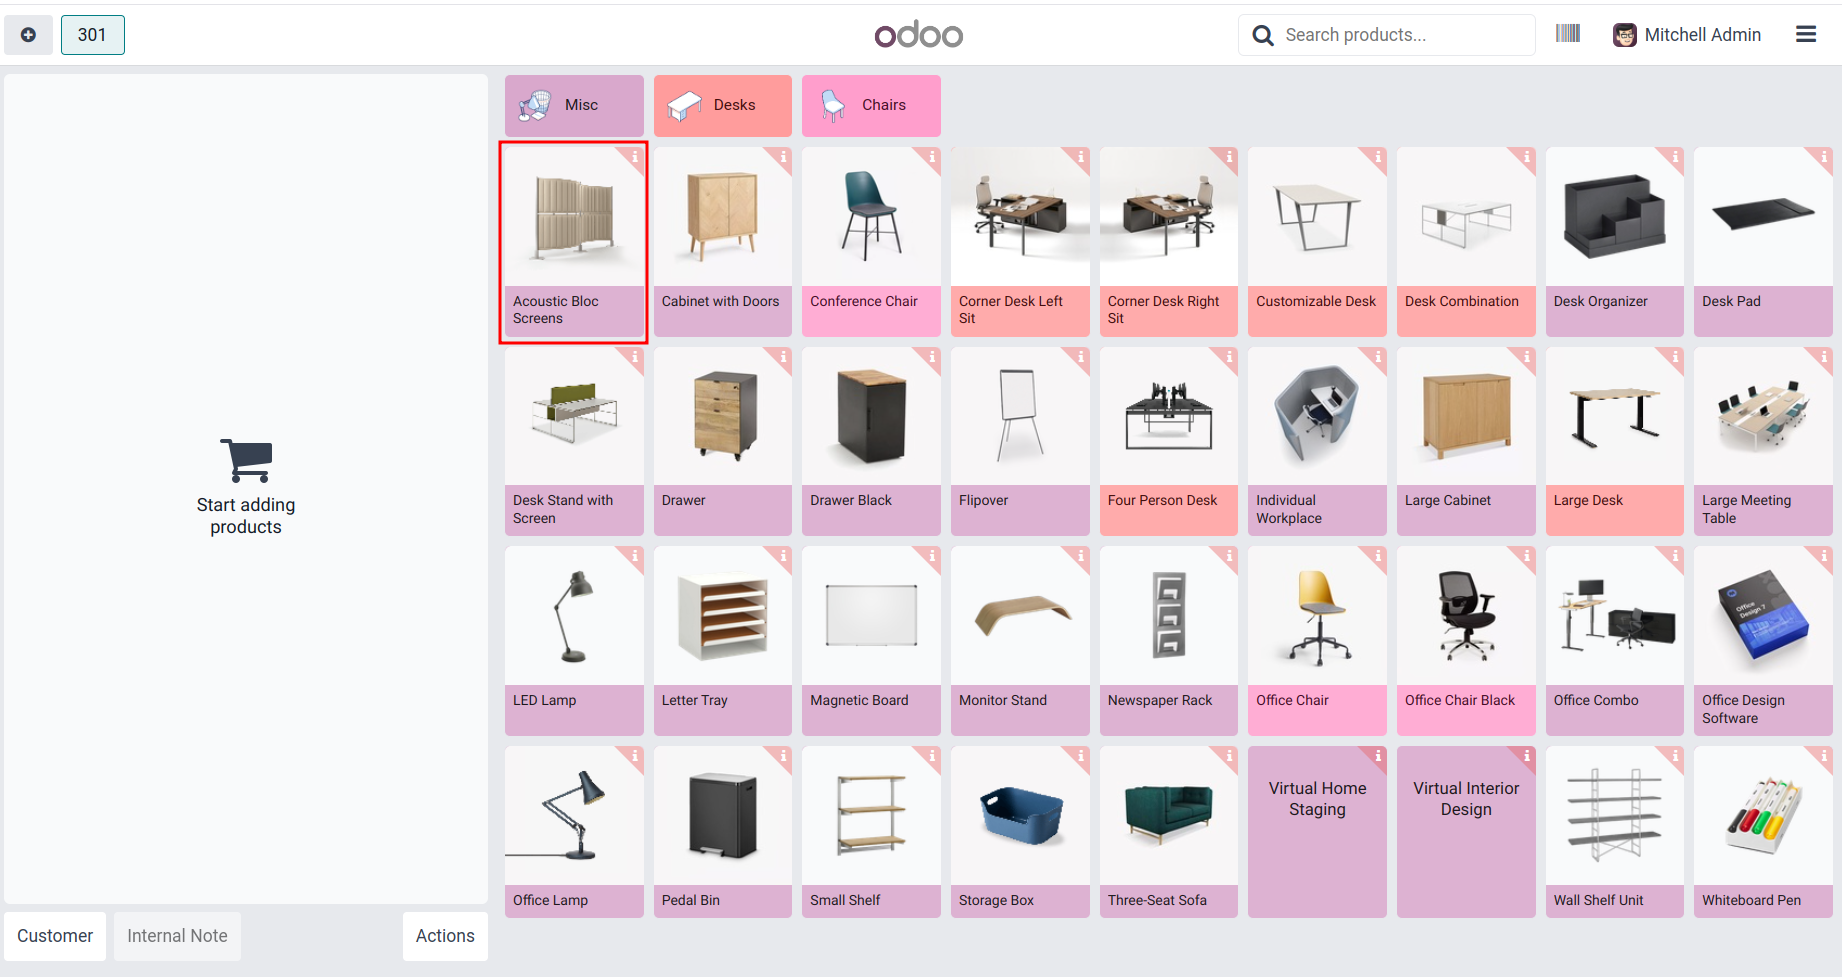
Task: Open info corner on Virtual Home Staging
Action: [1378, 756]
